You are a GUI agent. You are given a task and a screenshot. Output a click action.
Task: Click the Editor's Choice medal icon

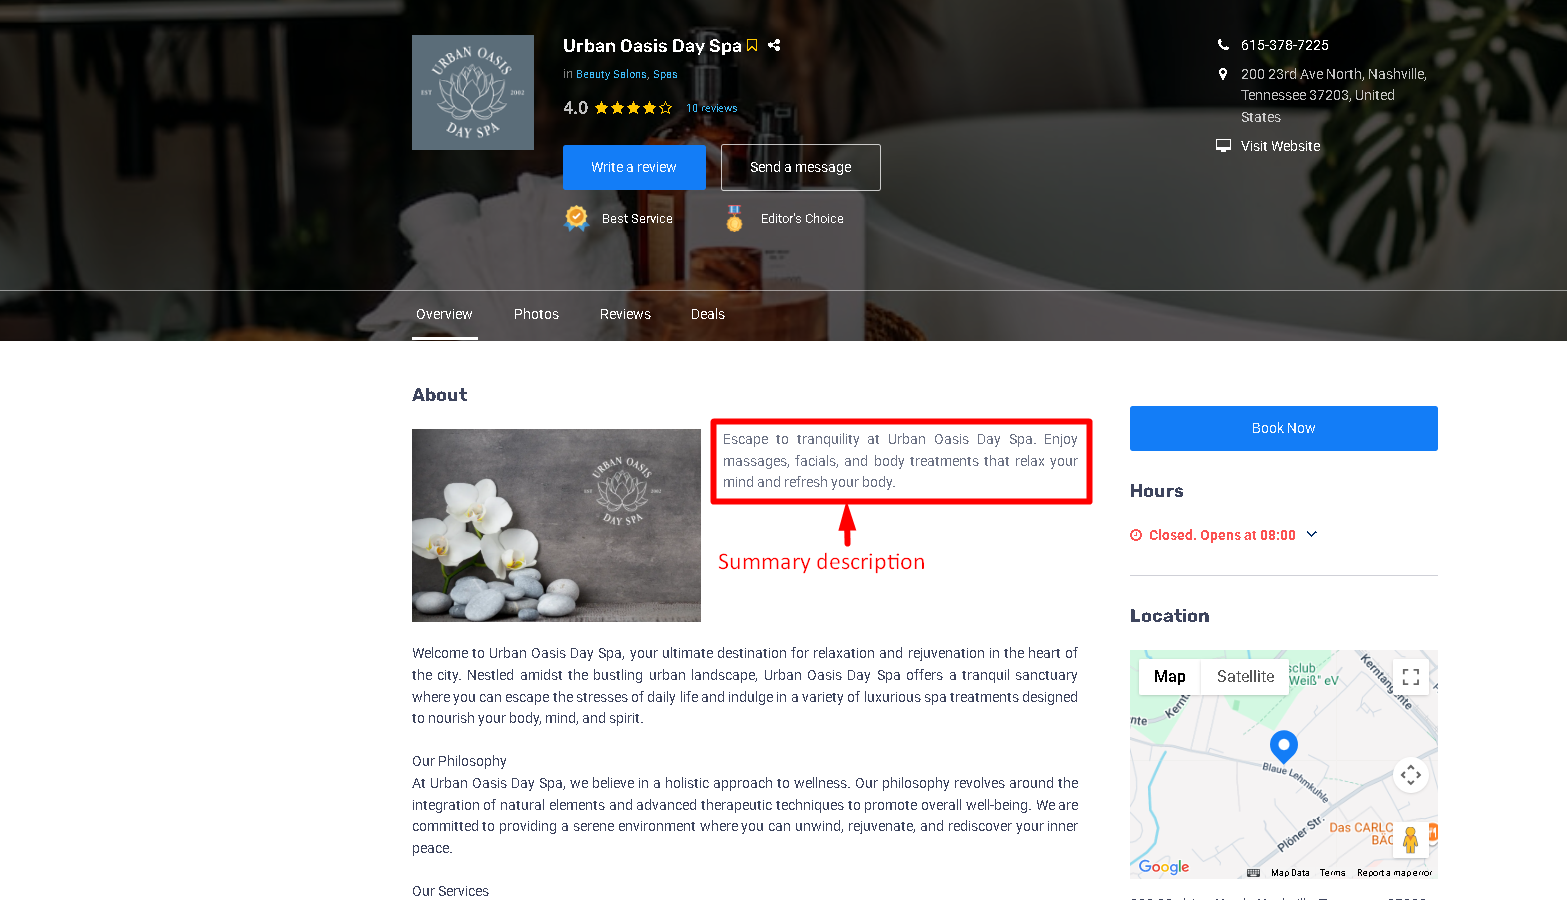pyautogui.click(x=734, y=218)
